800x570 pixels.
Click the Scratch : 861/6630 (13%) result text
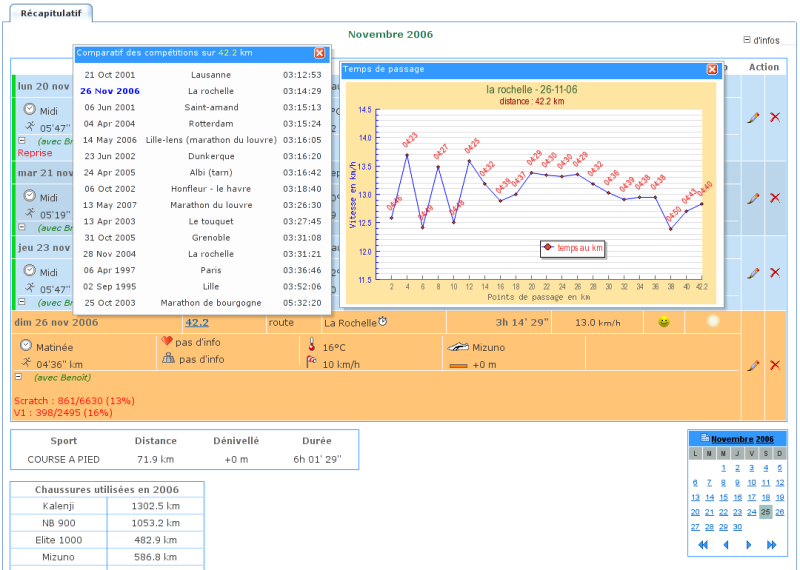click(x=74, y=401)
